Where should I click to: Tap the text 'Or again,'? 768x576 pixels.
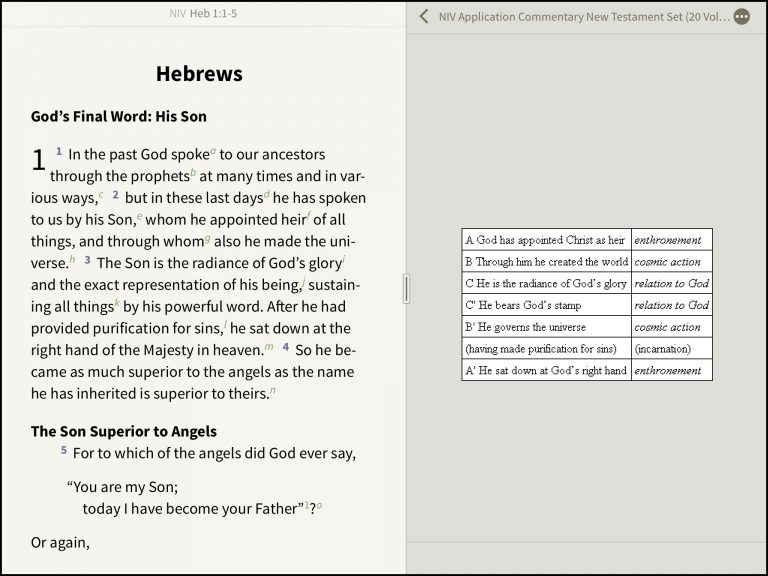coord(60,543)
